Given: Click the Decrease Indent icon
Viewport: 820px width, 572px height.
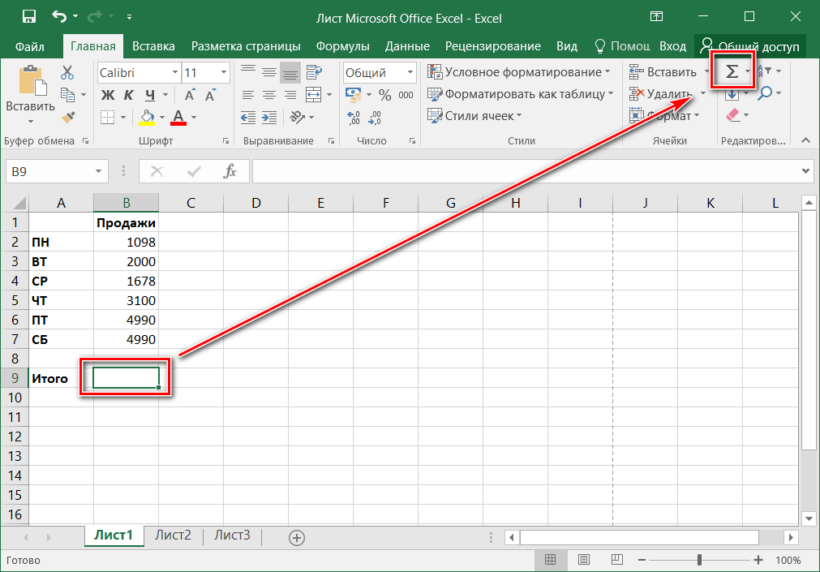Looking at the screenshot, I should tap(248, 117).
